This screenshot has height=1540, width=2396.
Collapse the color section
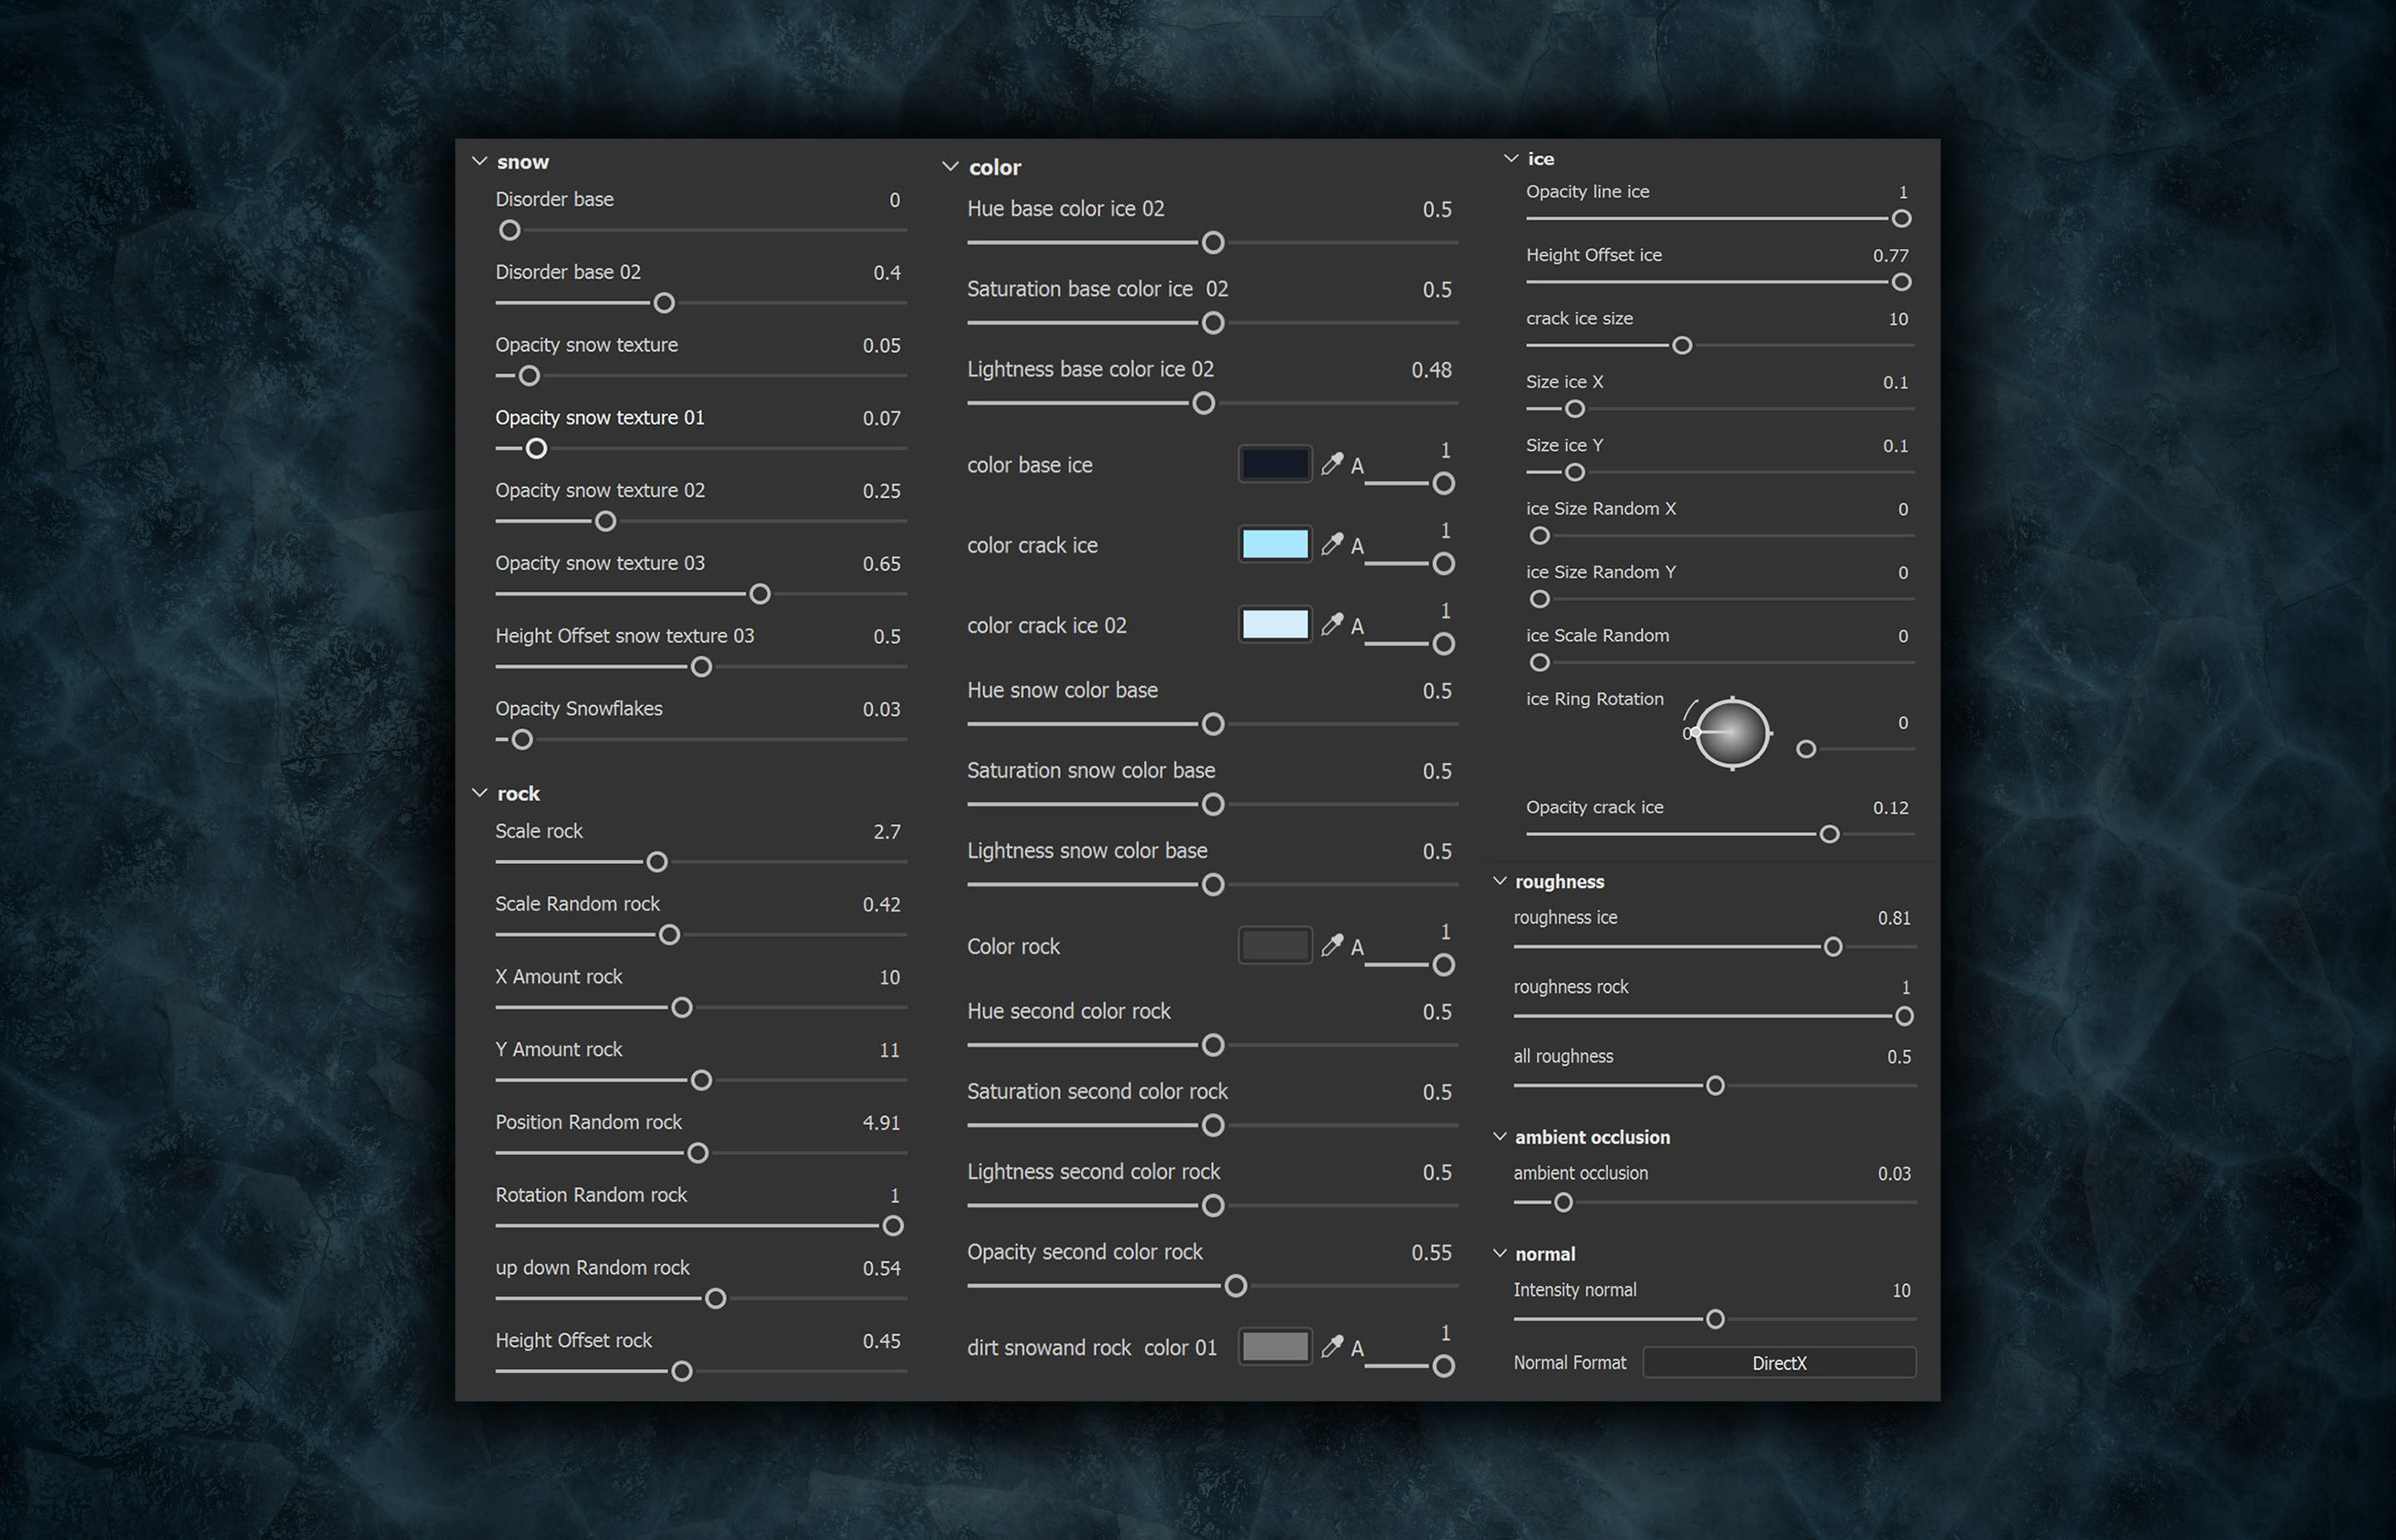pyautogui.click(x=950, y=167)
